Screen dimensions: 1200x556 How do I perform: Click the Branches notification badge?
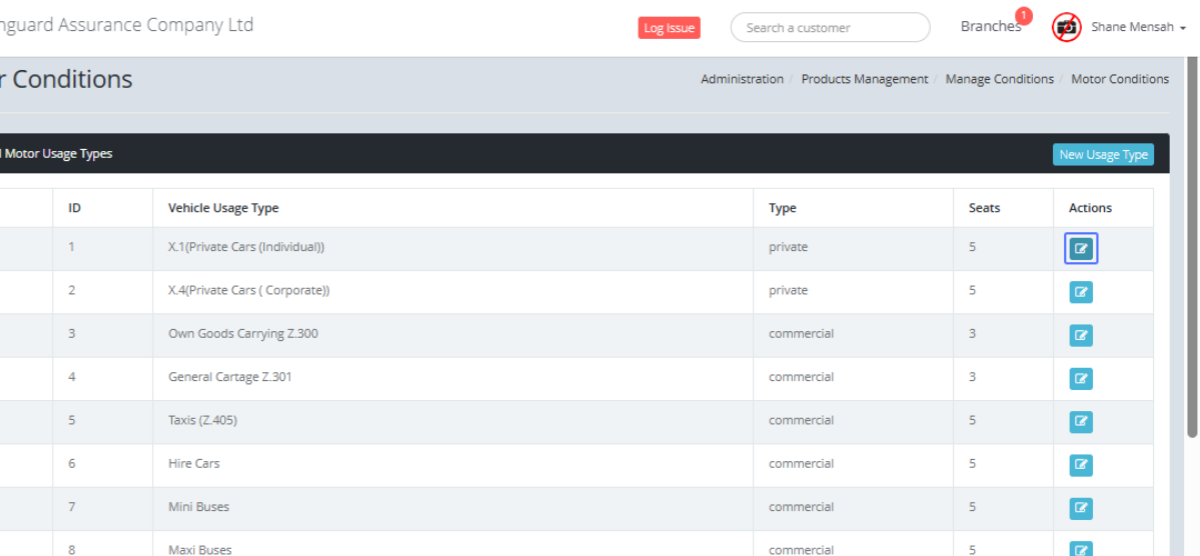click(1023, 16)
